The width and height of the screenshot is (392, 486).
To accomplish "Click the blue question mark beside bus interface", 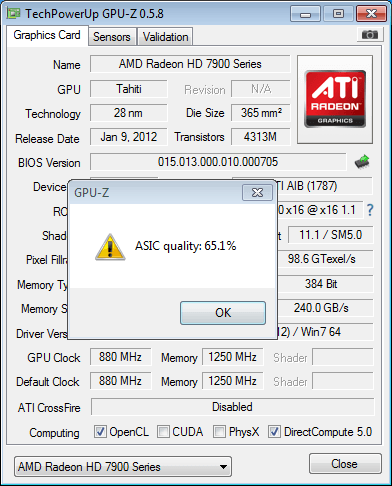I will tap(370, 210).
